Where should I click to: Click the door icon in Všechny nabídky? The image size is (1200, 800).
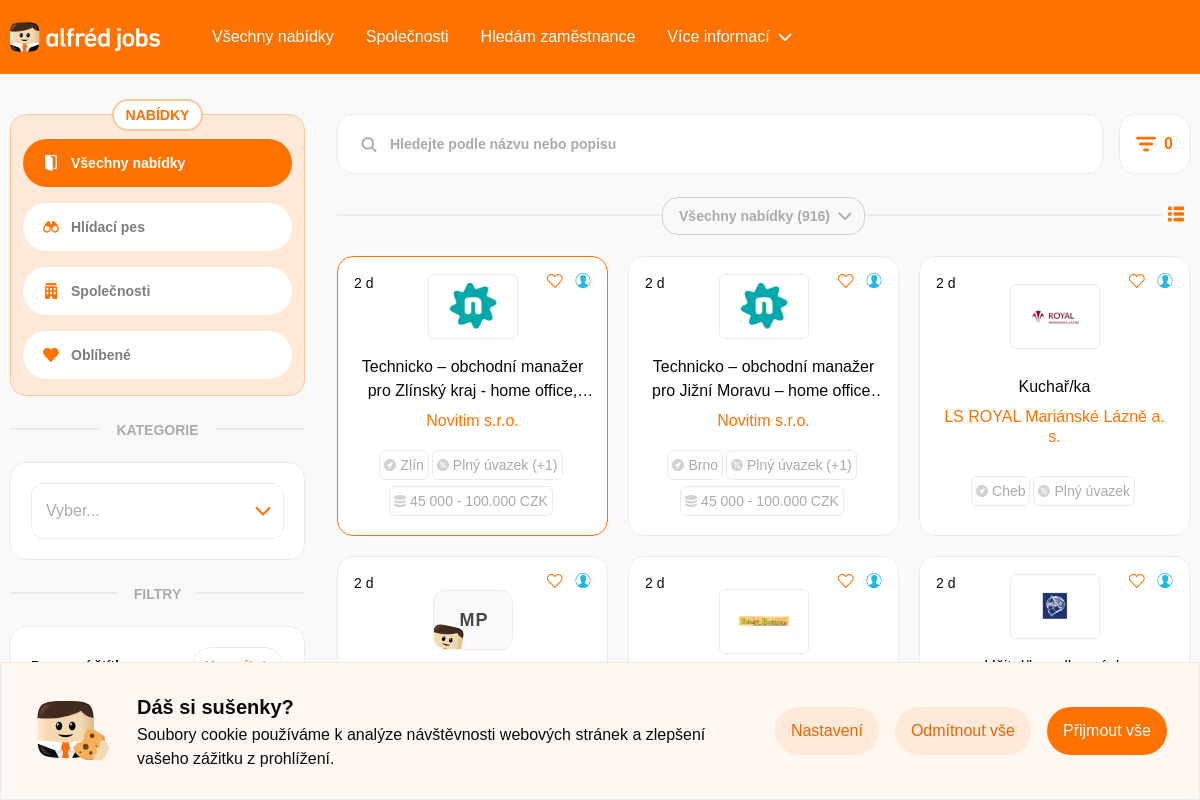51,163
